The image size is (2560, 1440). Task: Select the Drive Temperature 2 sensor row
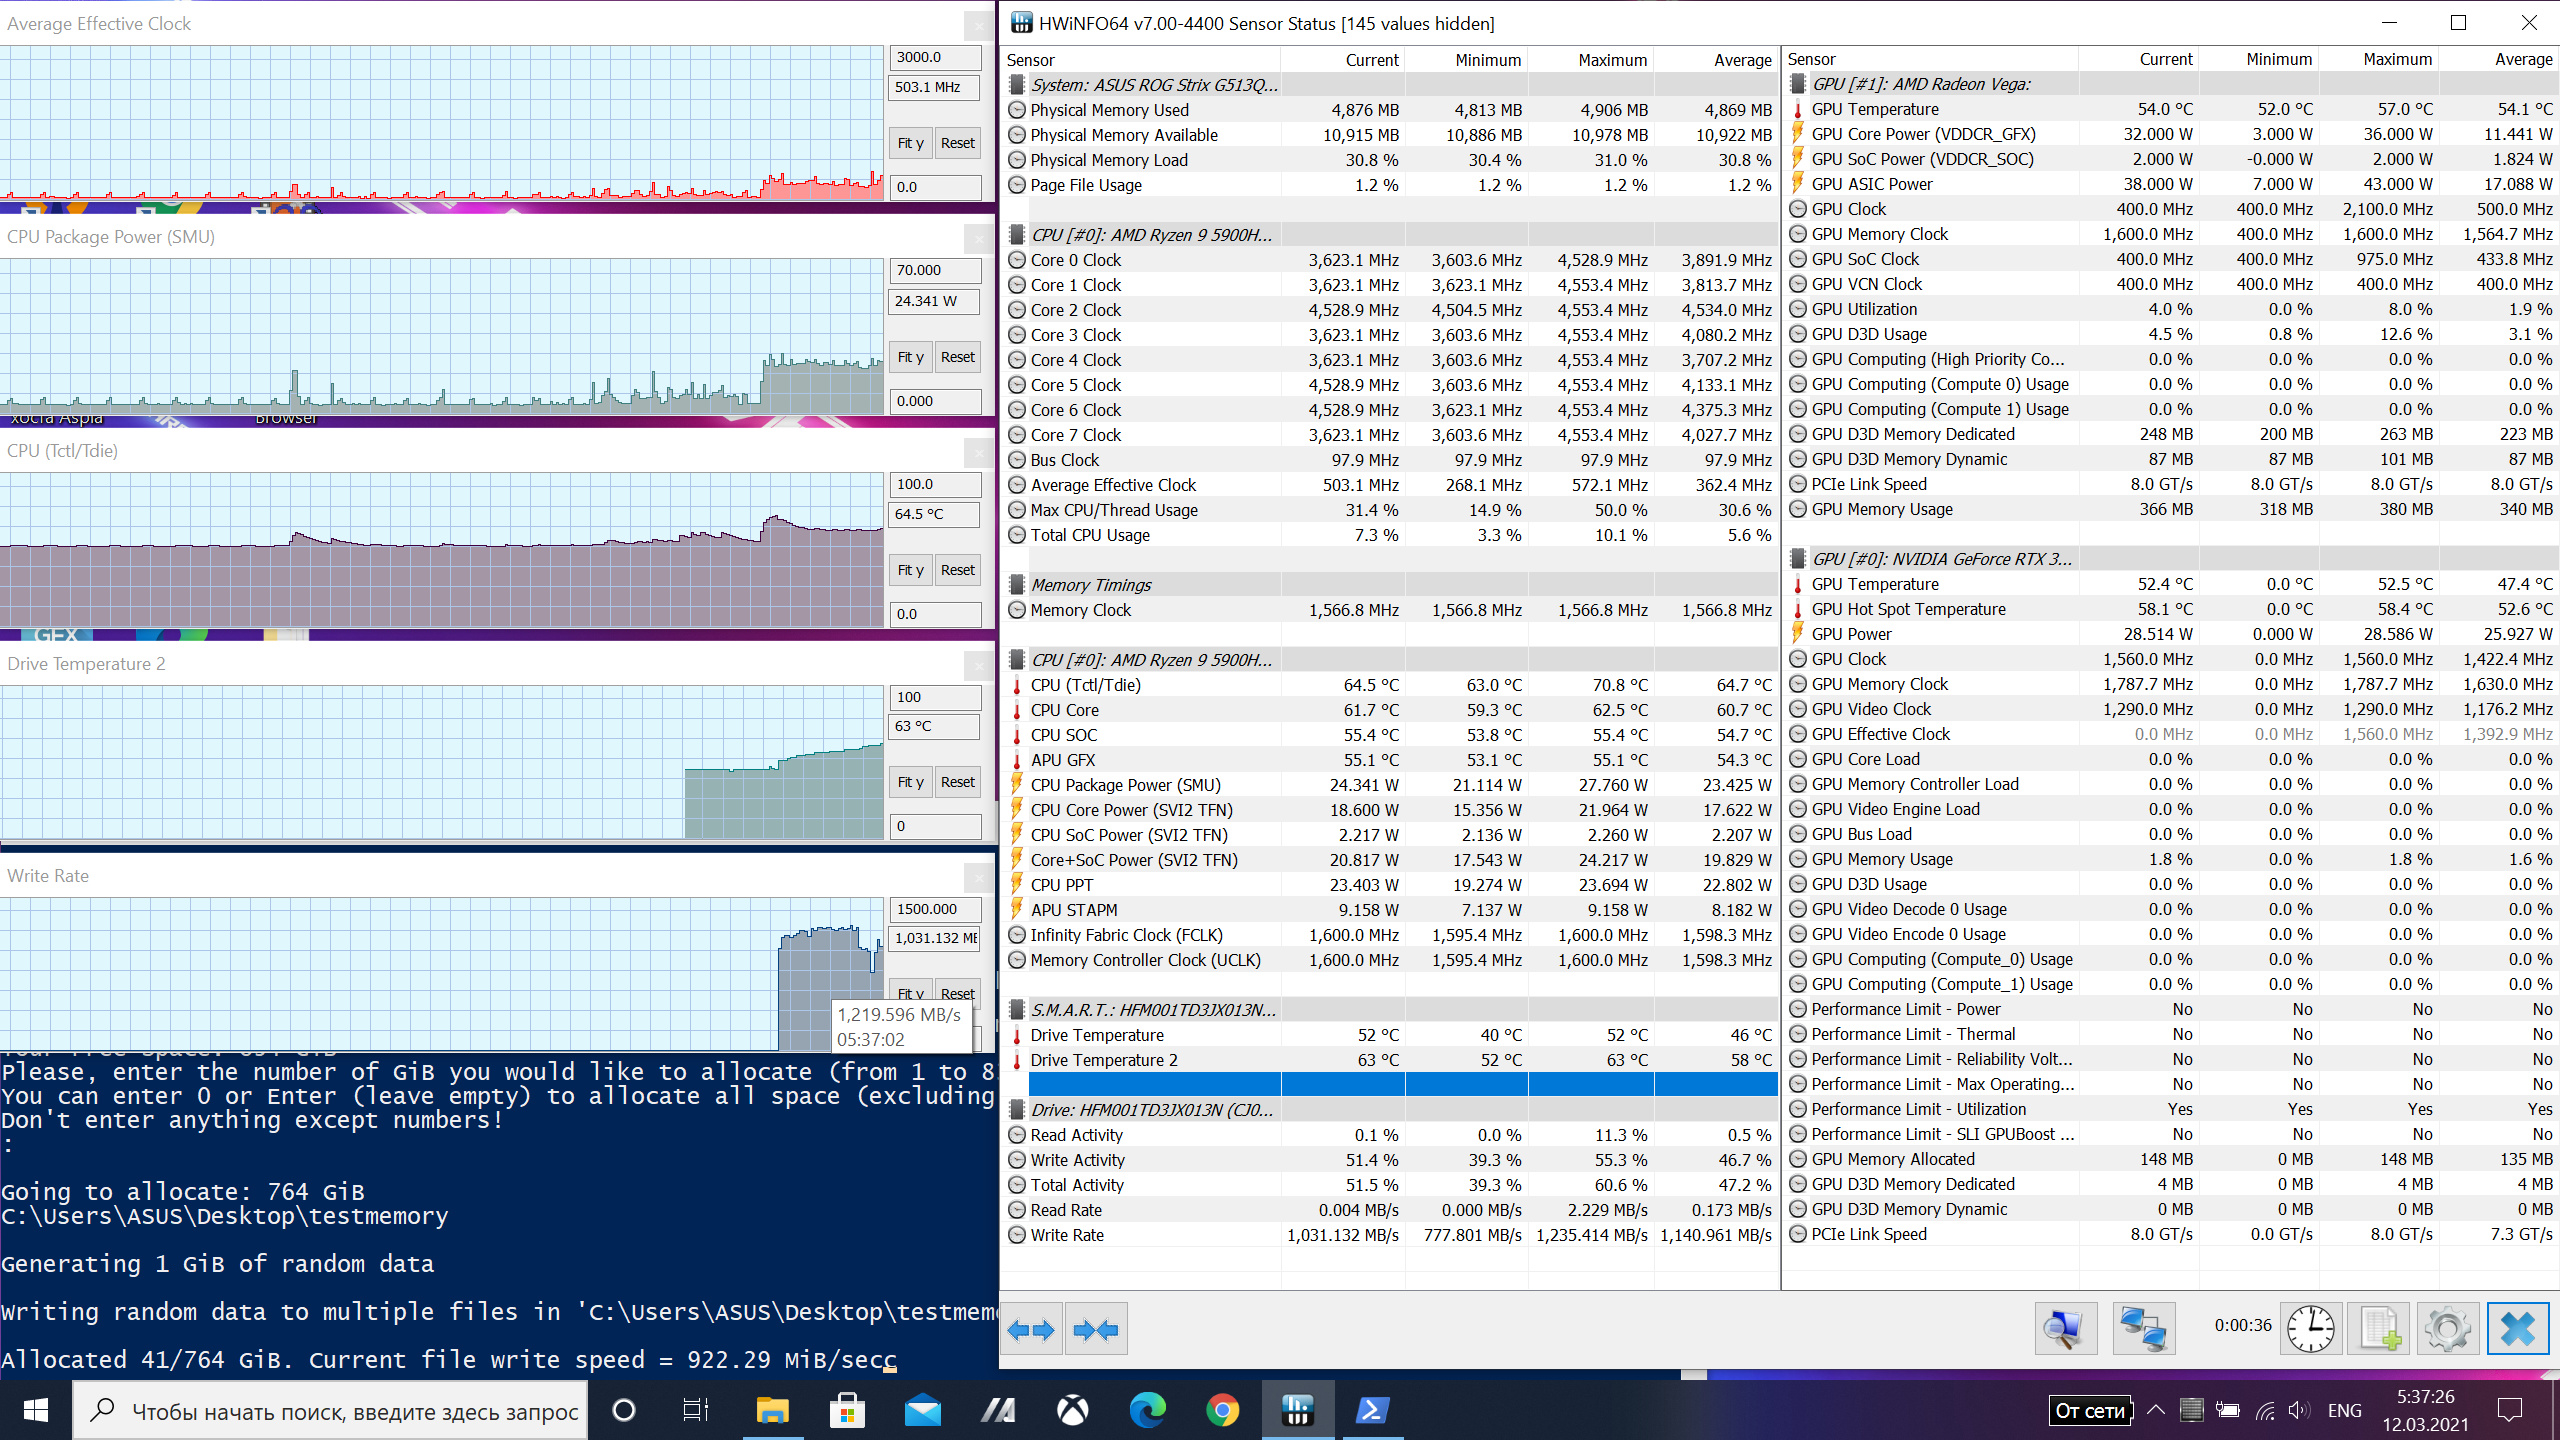pos(1390,1060)
